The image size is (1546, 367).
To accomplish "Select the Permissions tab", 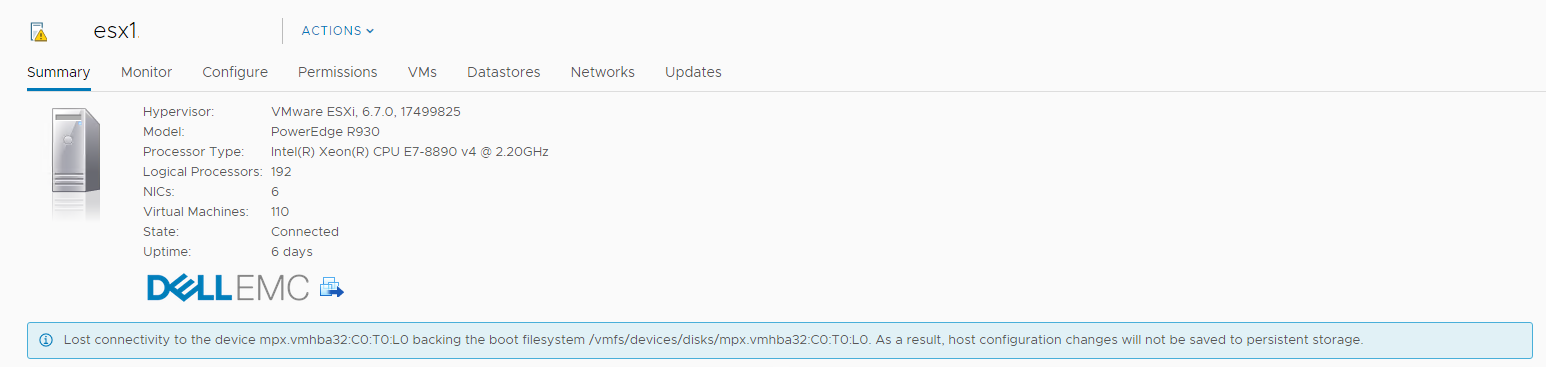I will pyautogui.click(x=338, y=72).
